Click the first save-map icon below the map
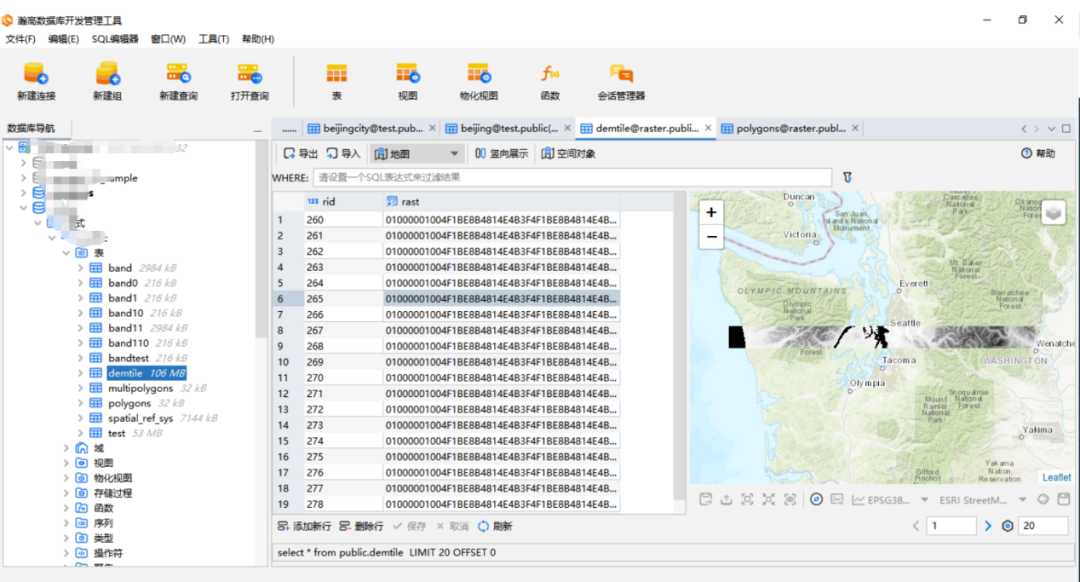This screenshot has height=582, width=1080. tap(705, 499)
